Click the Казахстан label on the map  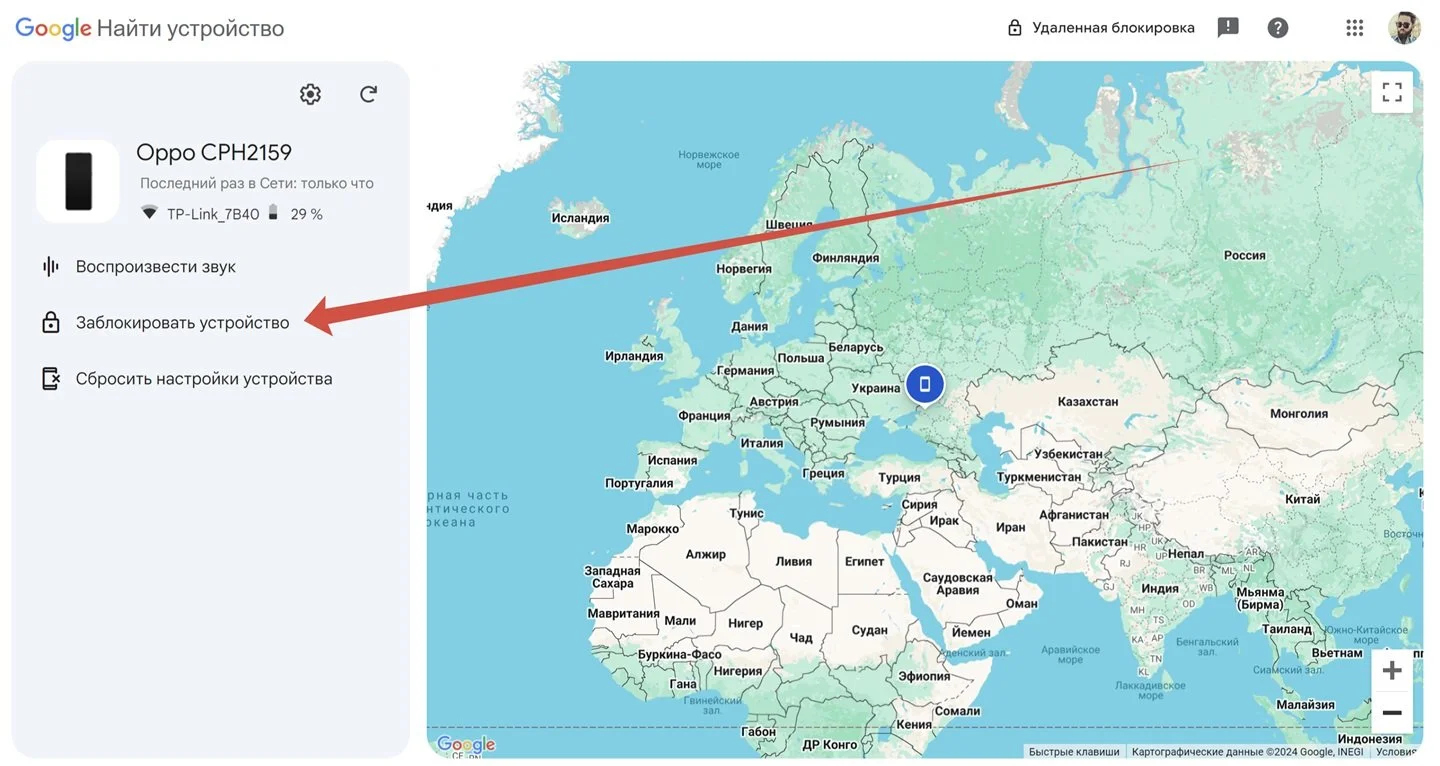point(1088,402)
